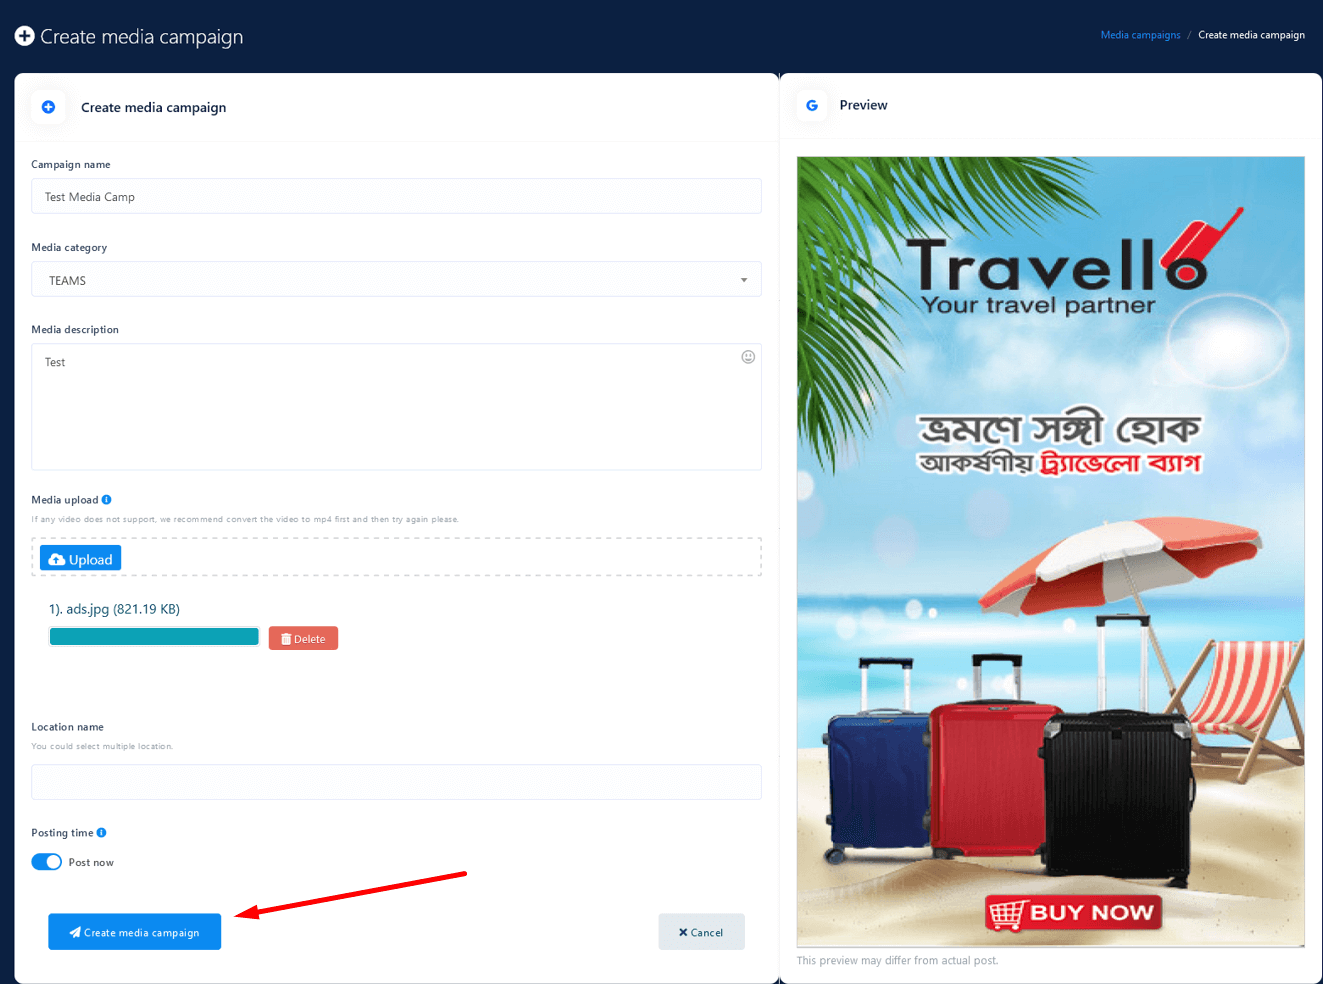Open the Location name multi-select field
The height and width of the screenshot is (984, 1323).
coord(396,782)
